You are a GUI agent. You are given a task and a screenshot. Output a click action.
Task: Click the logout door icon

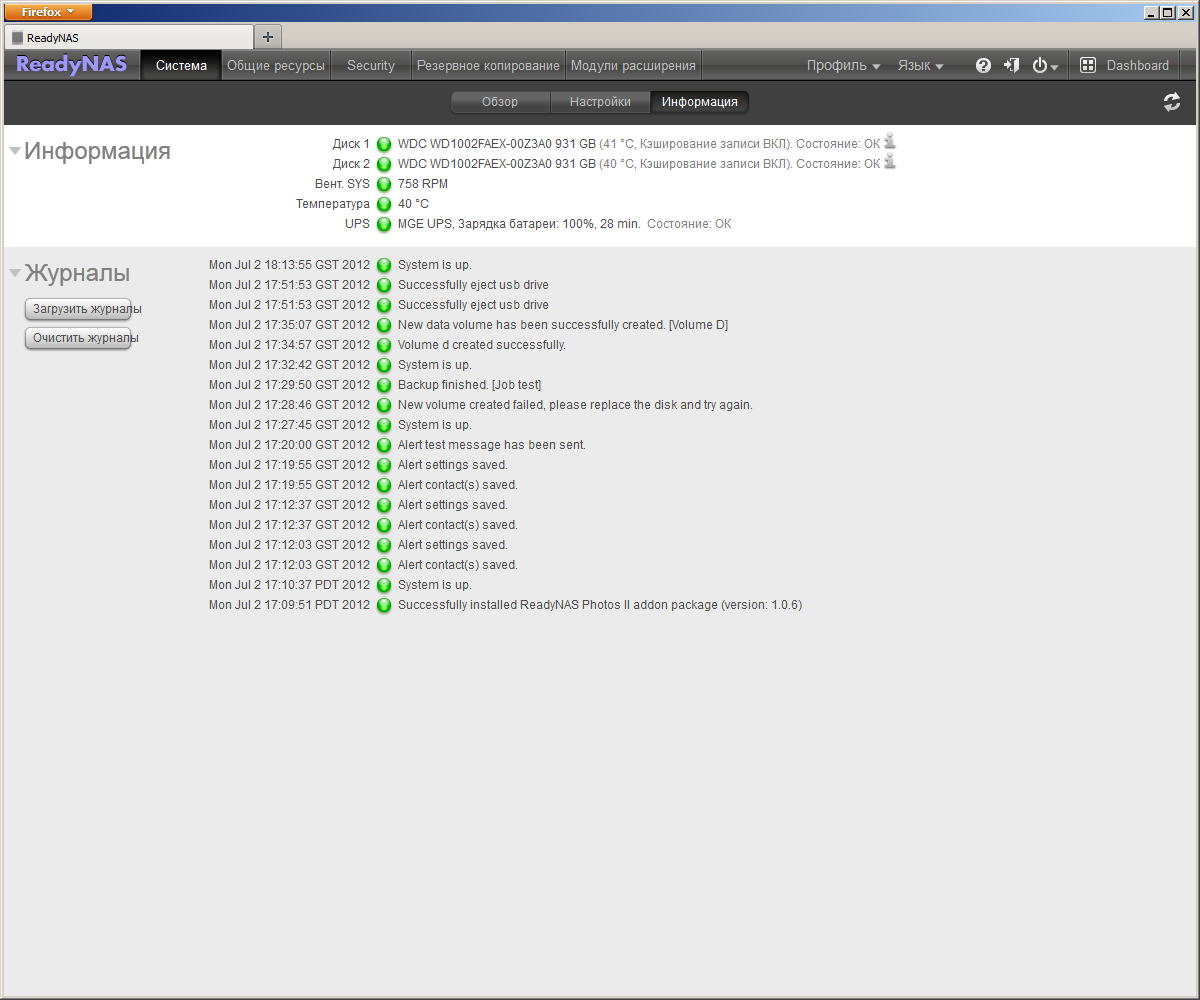[x=1012, y=65]
